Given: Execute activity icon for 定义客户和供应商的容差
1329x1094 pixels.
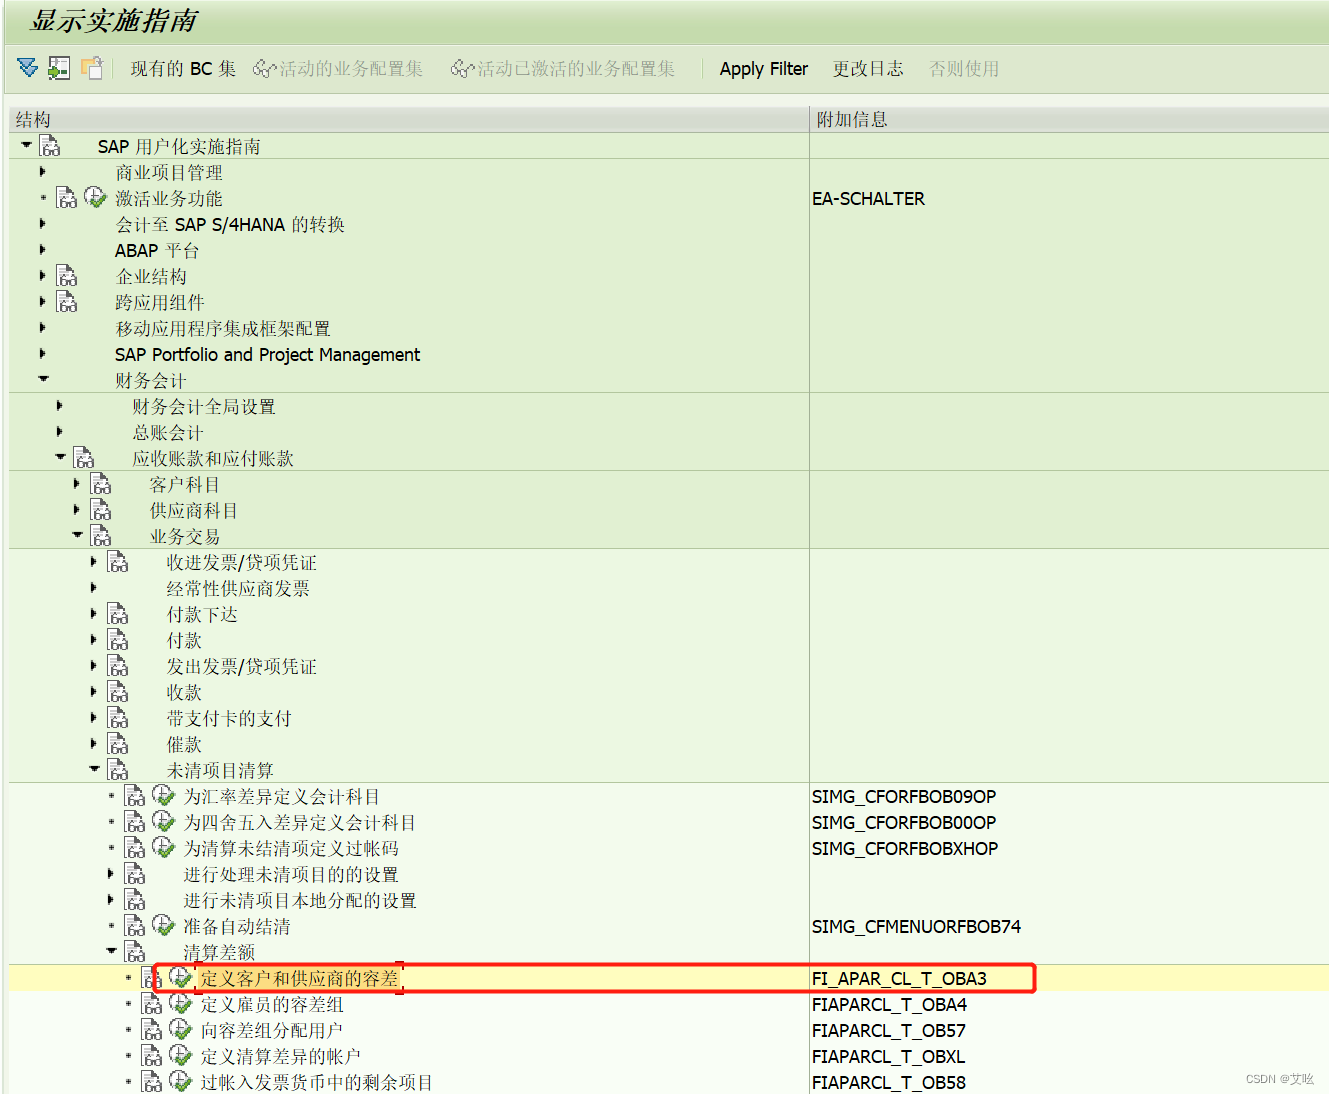Looking at the screenshot, I should (180, 977).
